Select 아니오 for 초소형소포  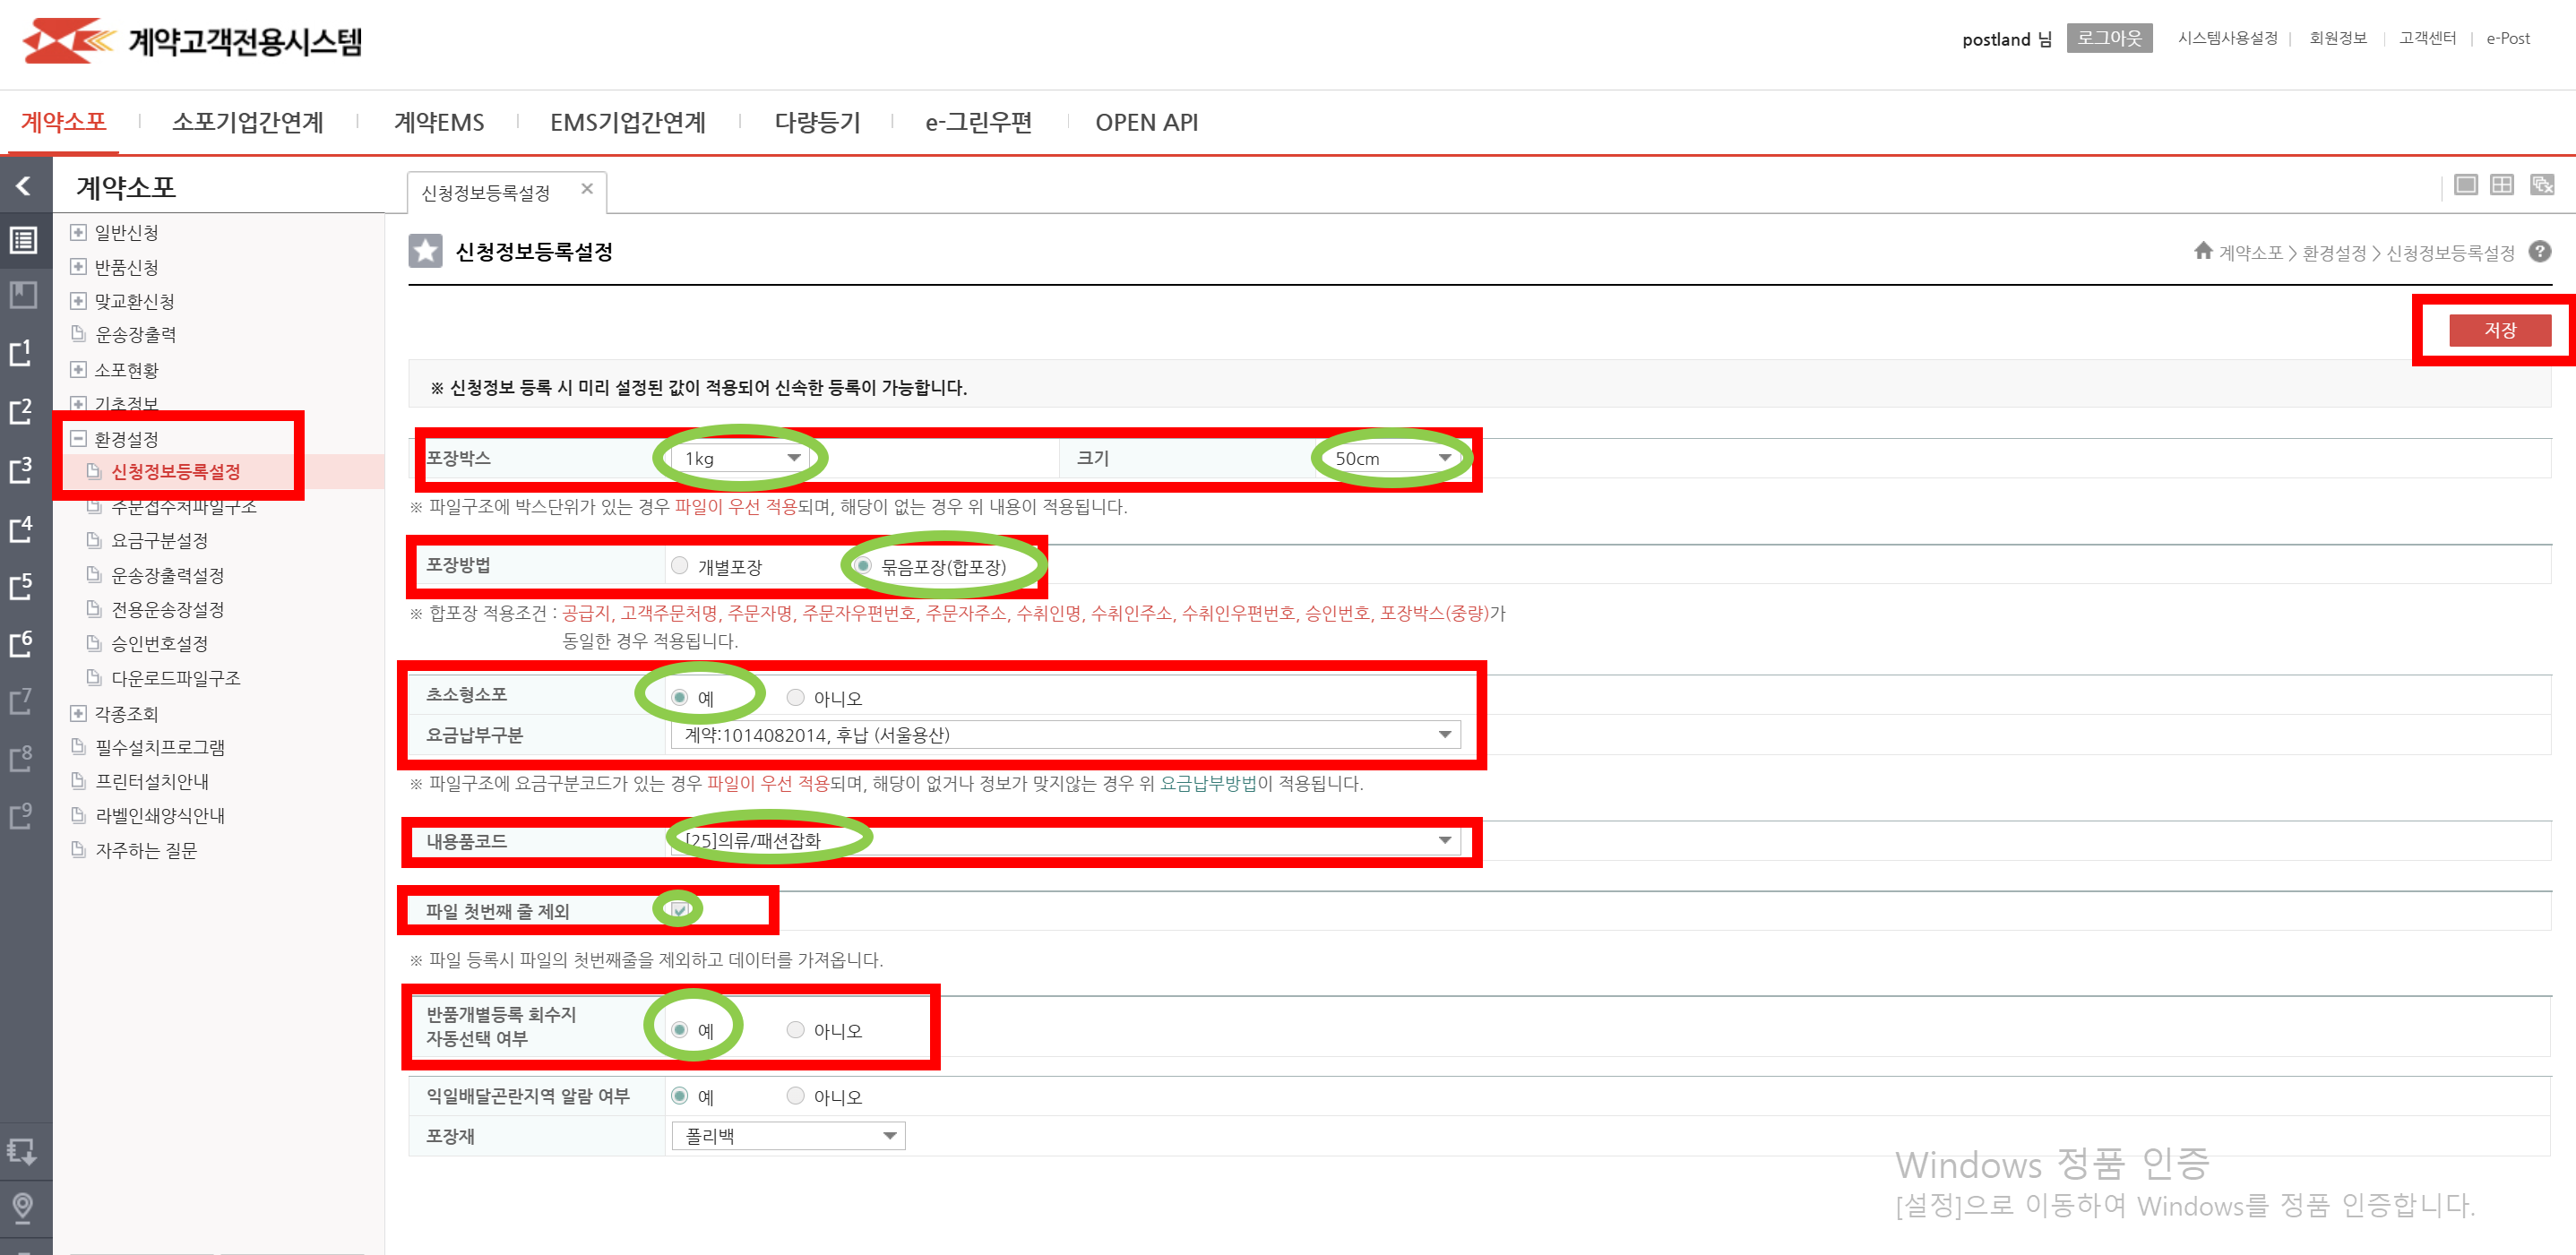point(796,697)
